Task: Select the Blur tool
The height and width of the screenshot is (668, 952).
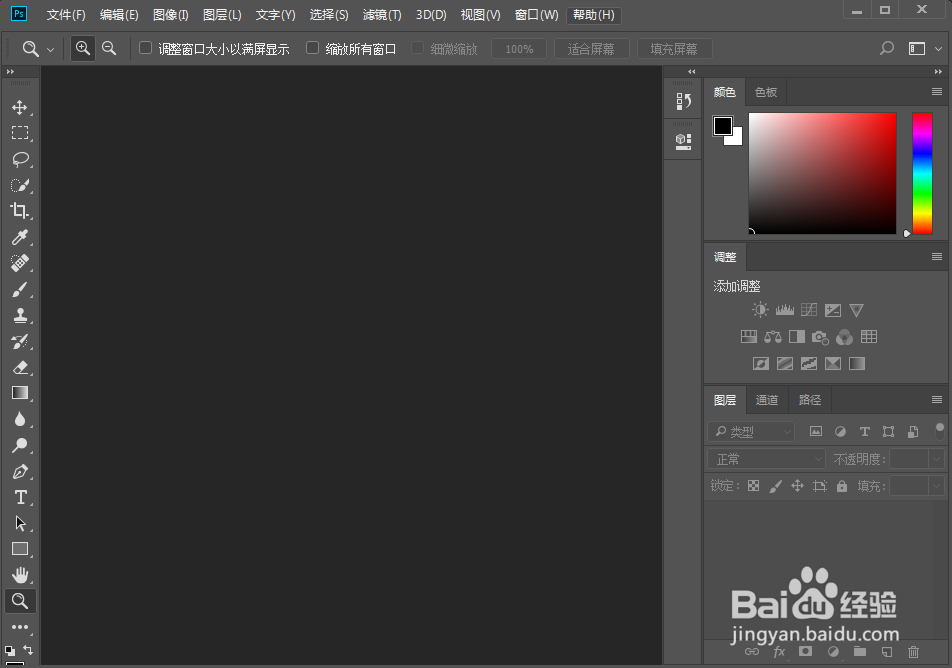Action: tap(20, 419)
